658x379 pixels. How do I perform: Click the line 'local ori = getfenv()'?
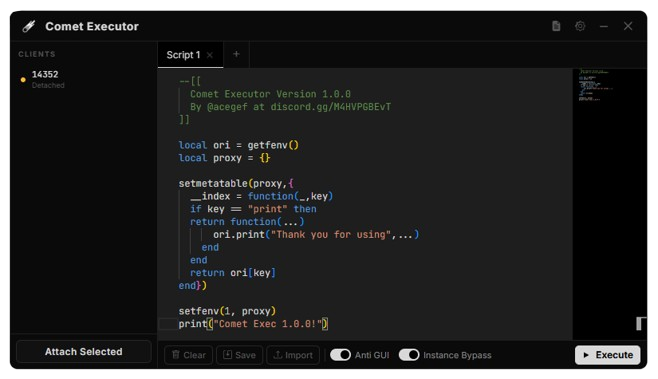[238, 145]
